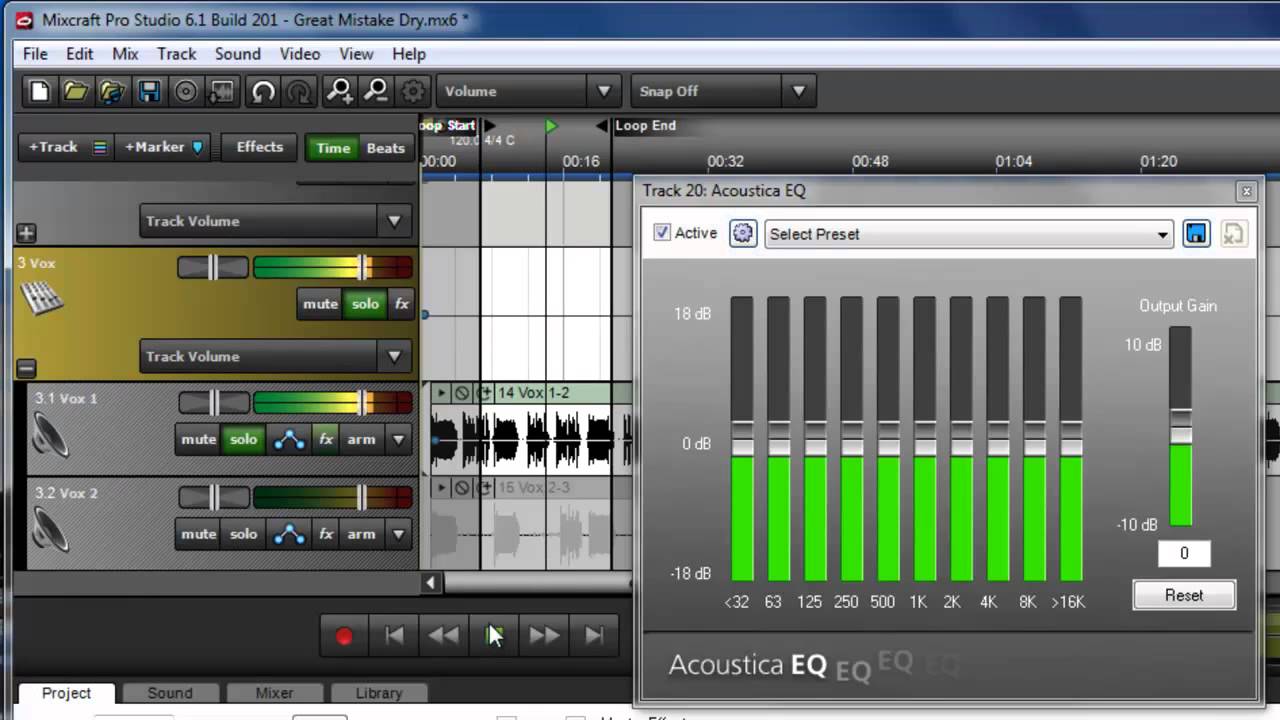
Task: Open fx for the 3 Vox submix
Action: [402, 304]
